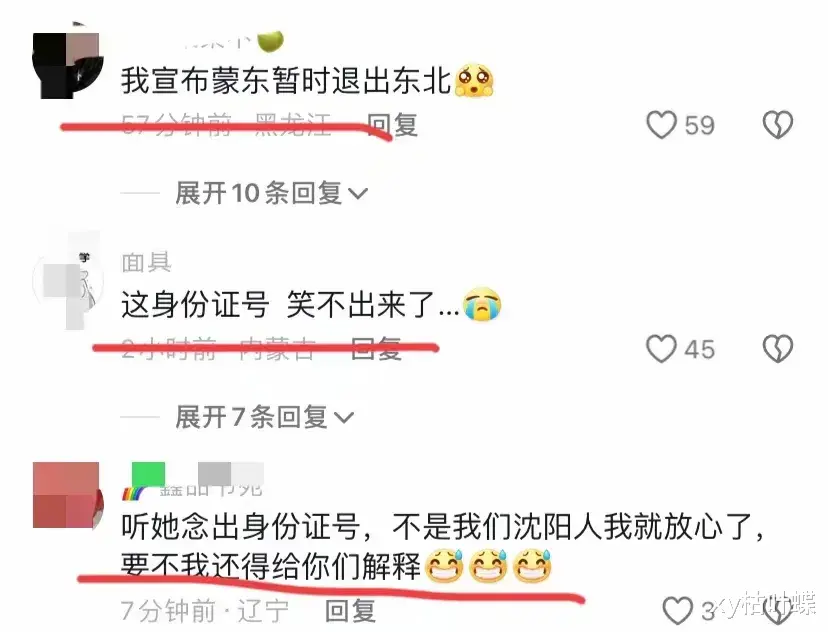Like the 这身份证号 comment with 45 likes

point(662,349)
